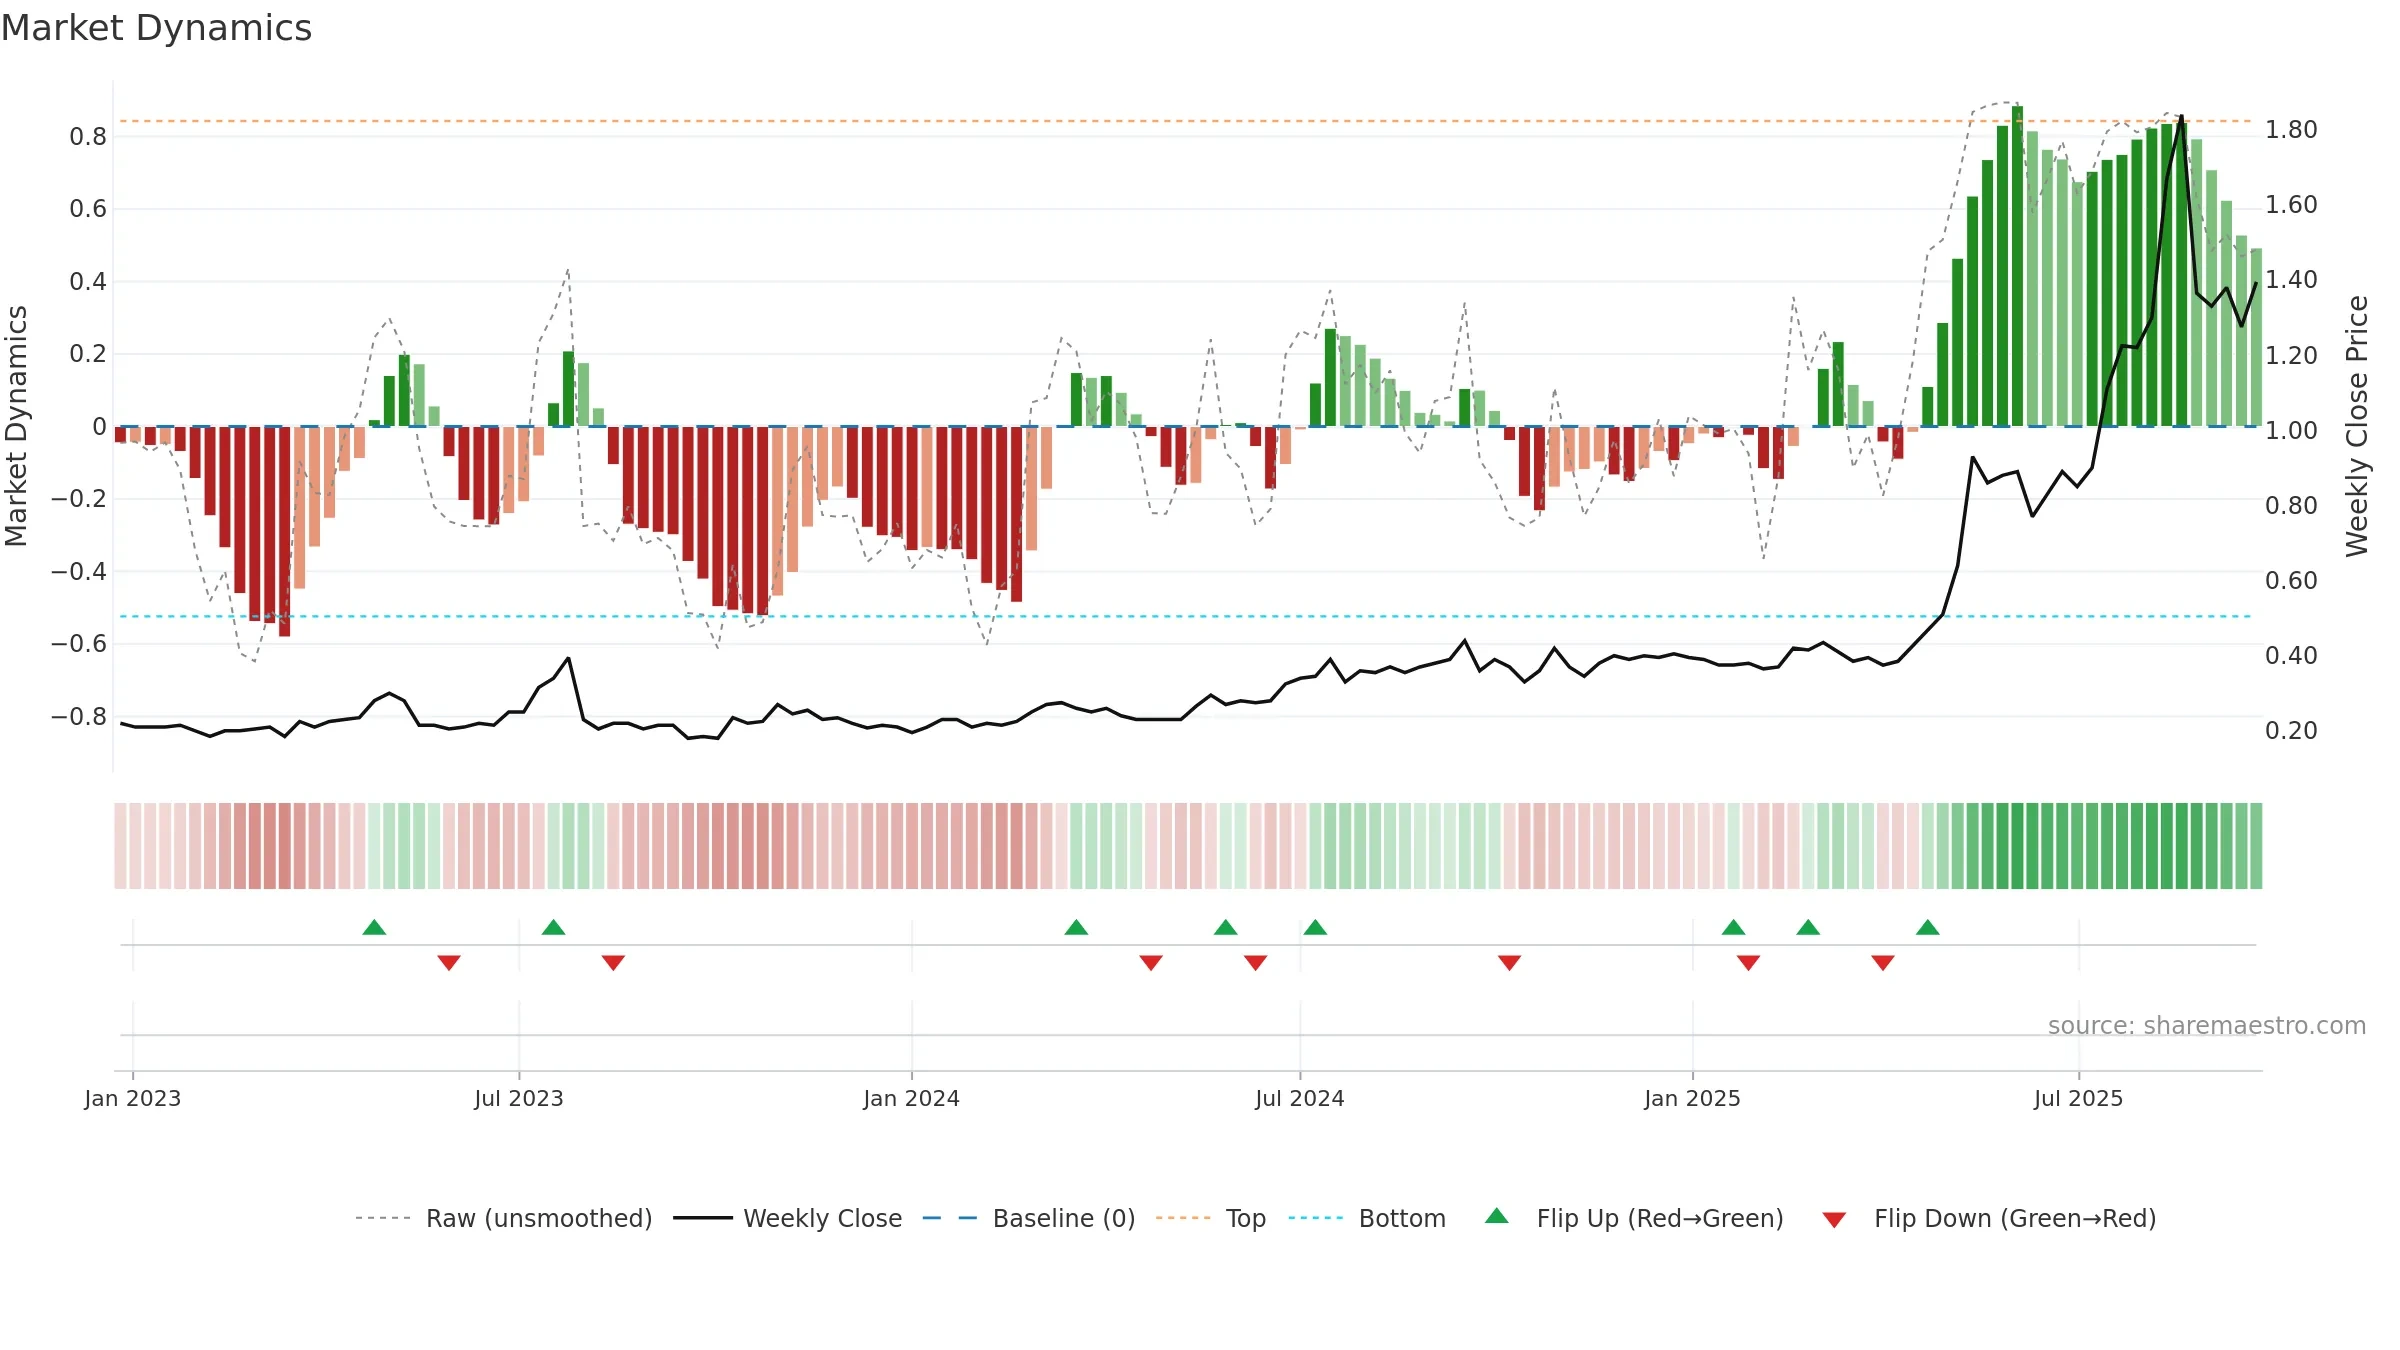
Task: Open the sharemaestro.com source link
Action: tap(2207, 1025)
